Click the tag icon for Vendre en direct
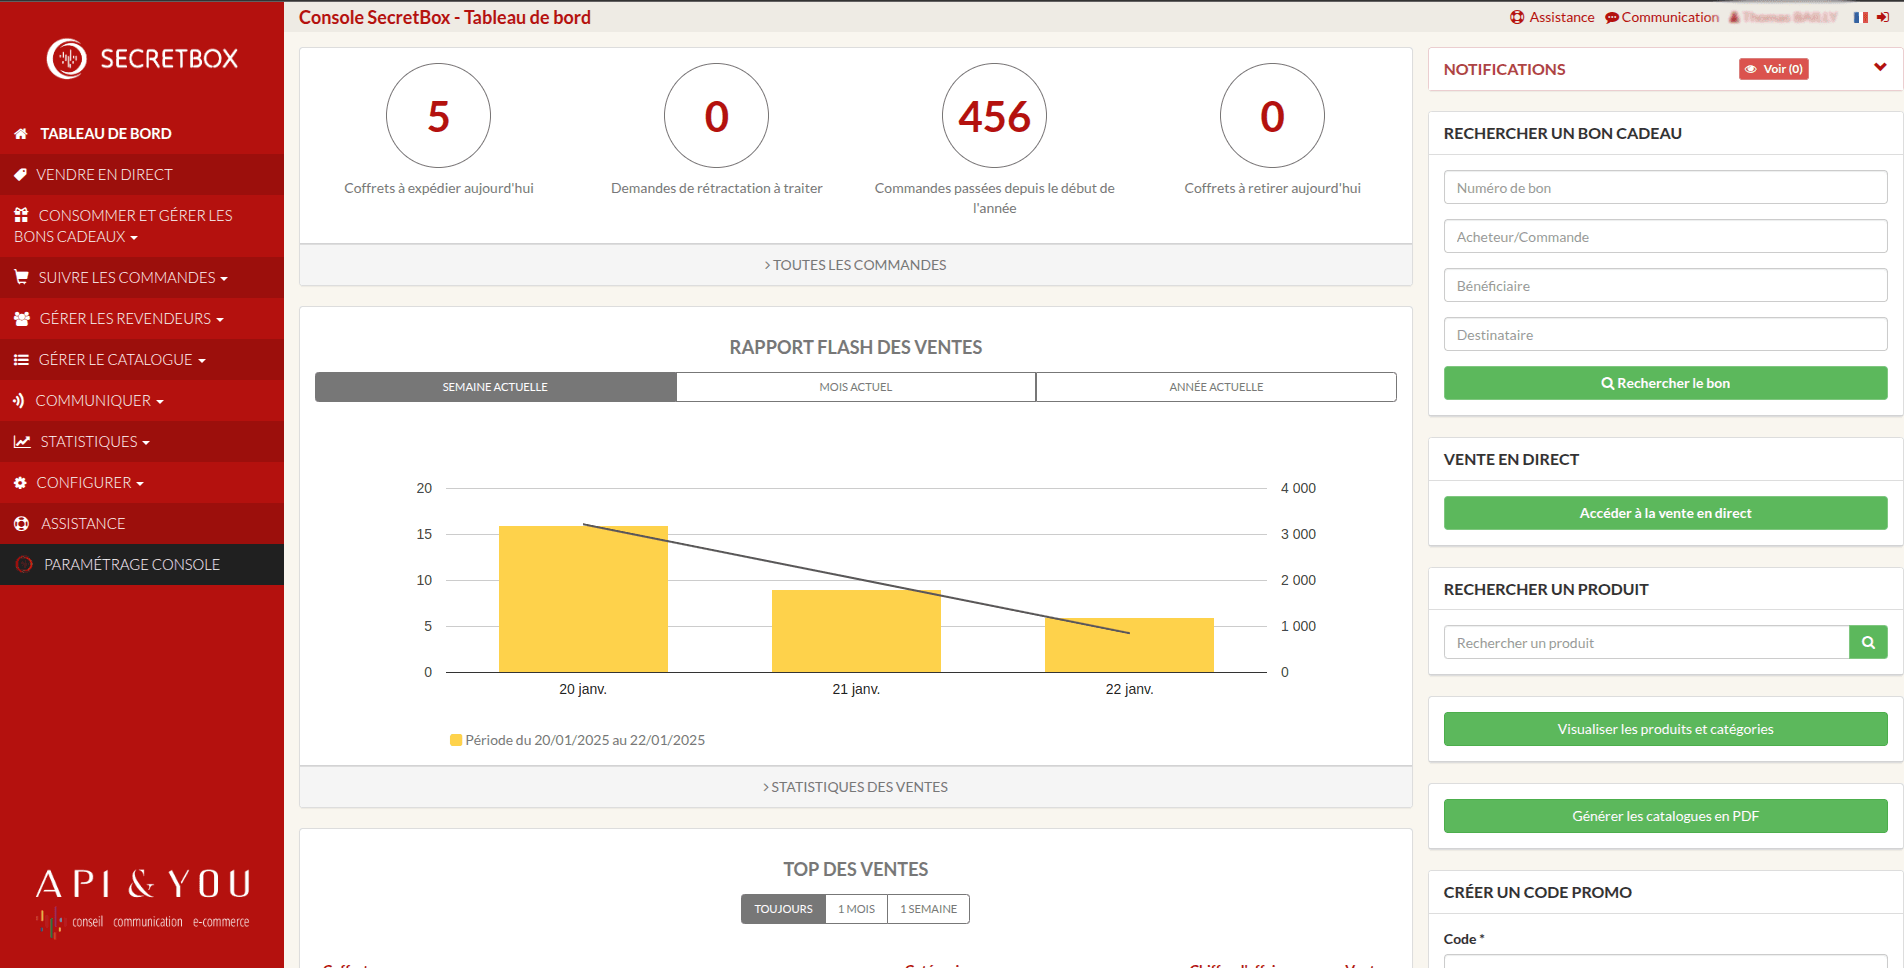1904x968 pixels. click(x=20, y=175)
